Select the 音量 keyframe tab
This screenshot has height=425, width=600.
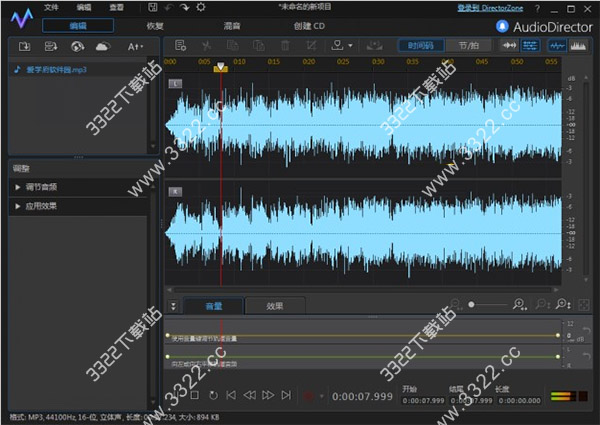click(x=214, y=306)
